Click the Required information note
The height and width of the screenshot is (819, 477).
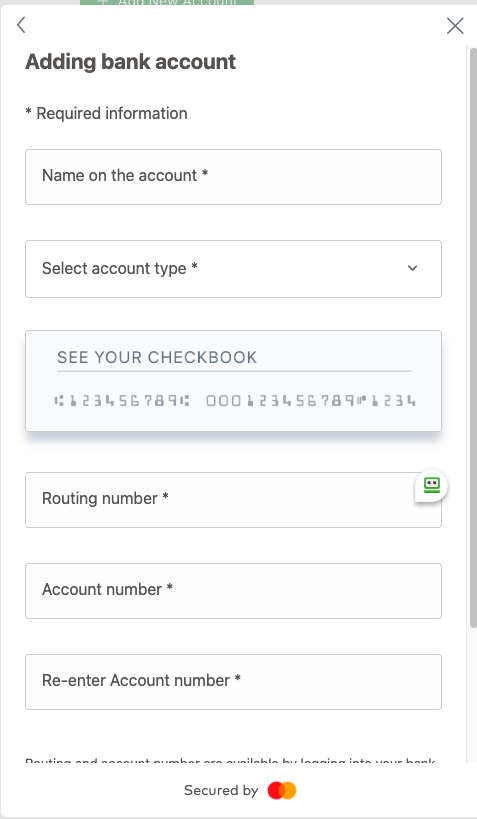click(x=107, y=113)
